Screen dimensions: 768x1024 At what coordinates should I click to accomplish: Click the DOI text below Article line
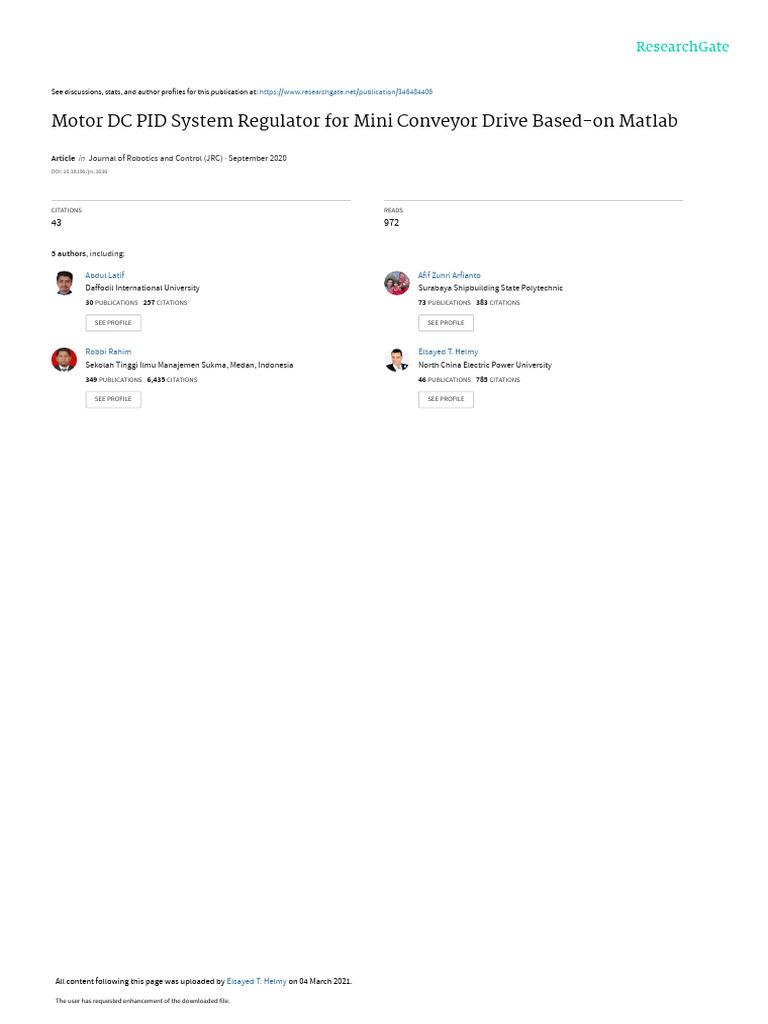(79, 172)
